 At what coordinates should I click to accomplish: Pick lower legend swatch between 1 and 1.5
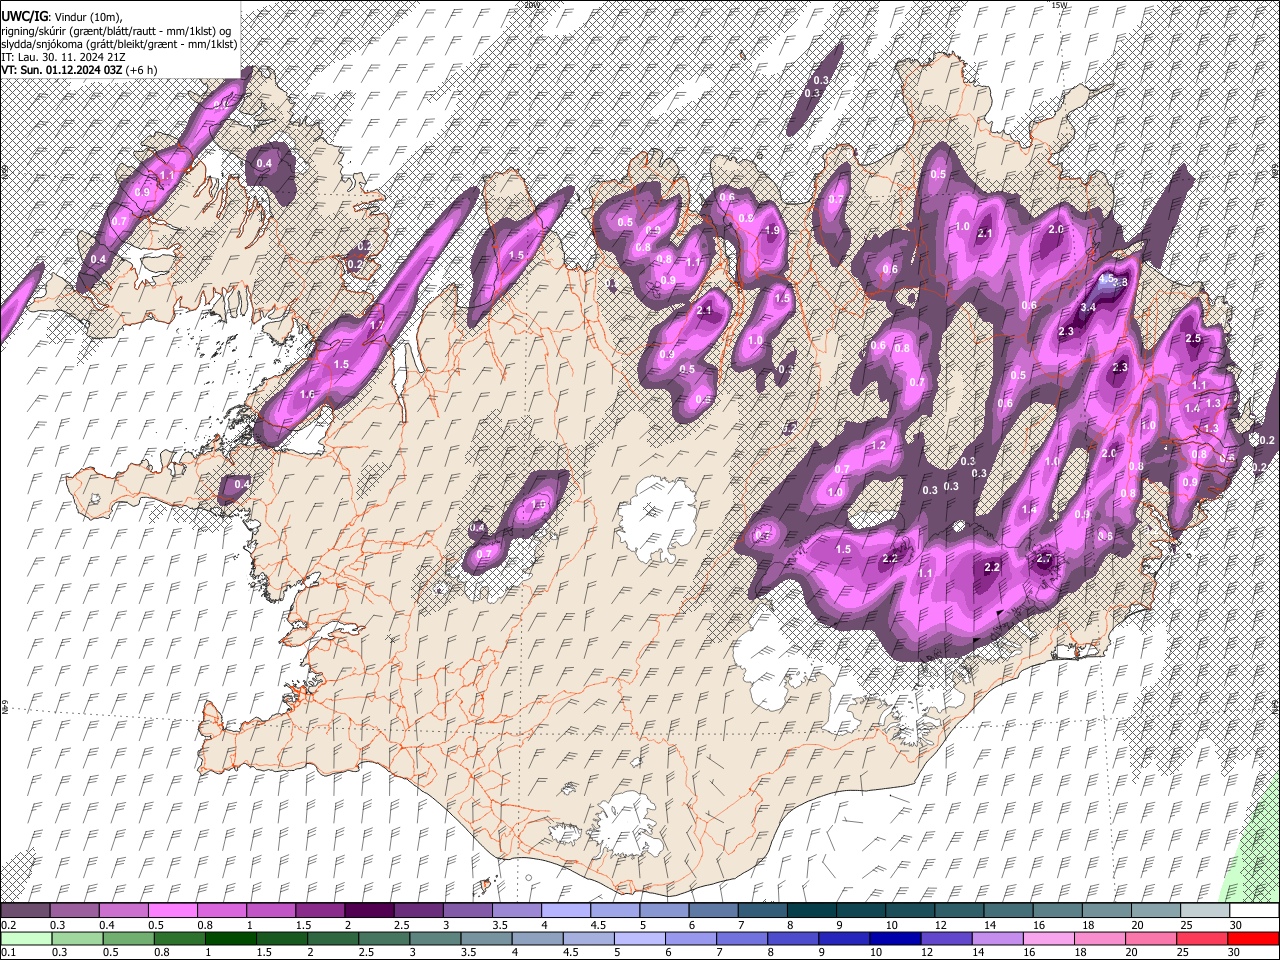click(231, 939)
